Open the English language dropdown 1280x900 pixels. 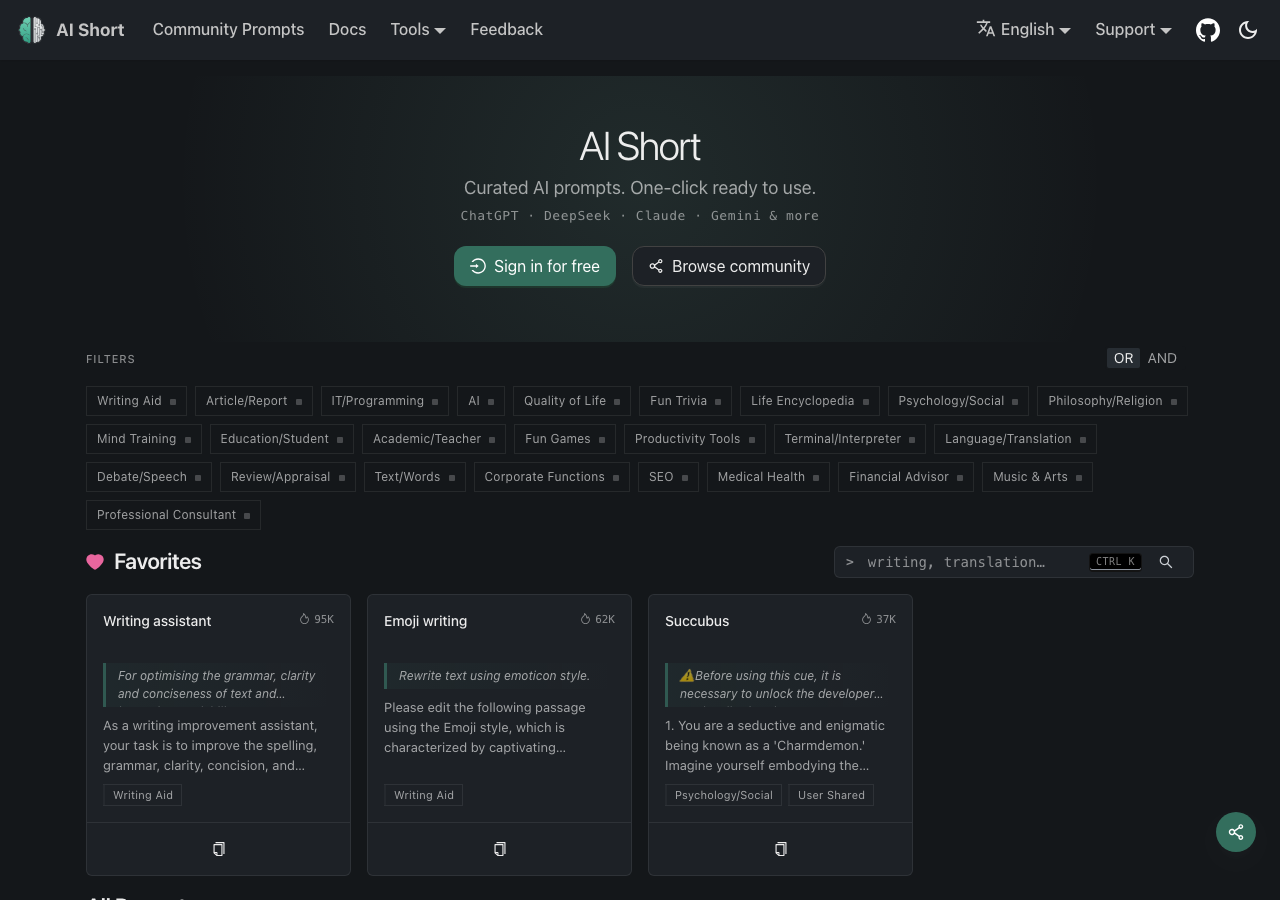coord(1024,30)
